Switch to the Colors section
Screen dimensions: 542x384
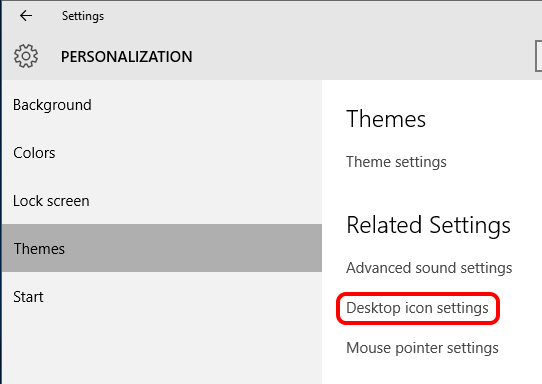[162, 153]
